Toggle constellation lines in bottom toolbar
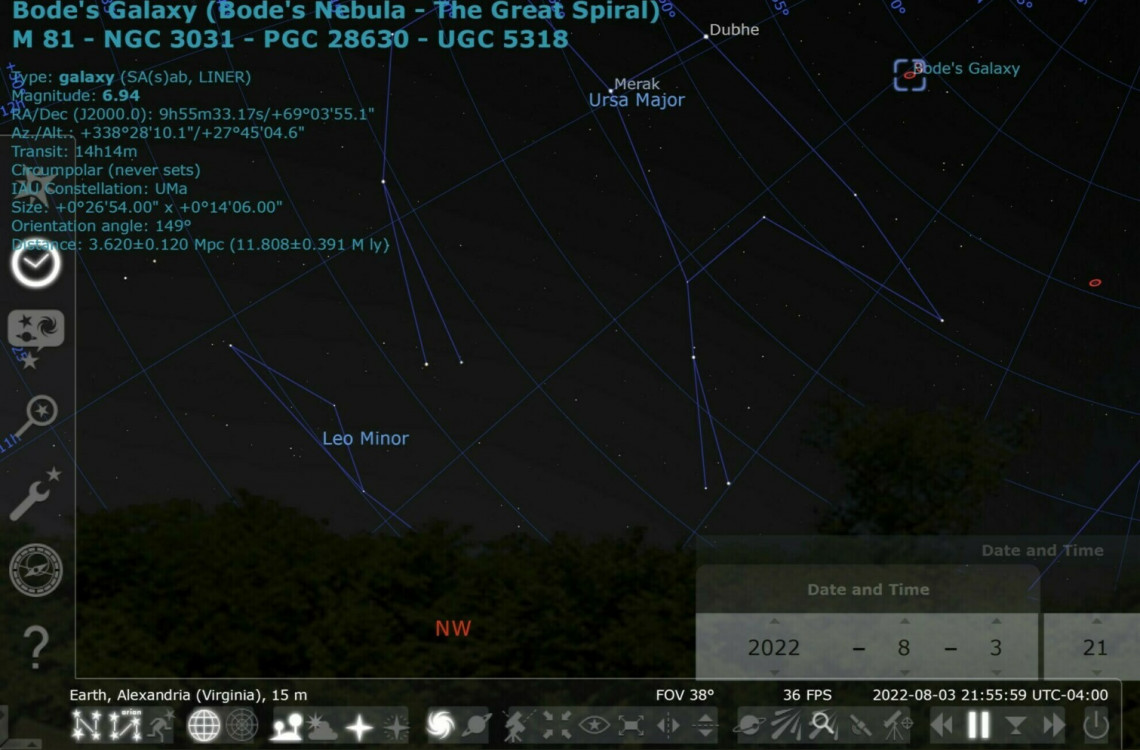Screen dimensions: 1140x750 87,725
